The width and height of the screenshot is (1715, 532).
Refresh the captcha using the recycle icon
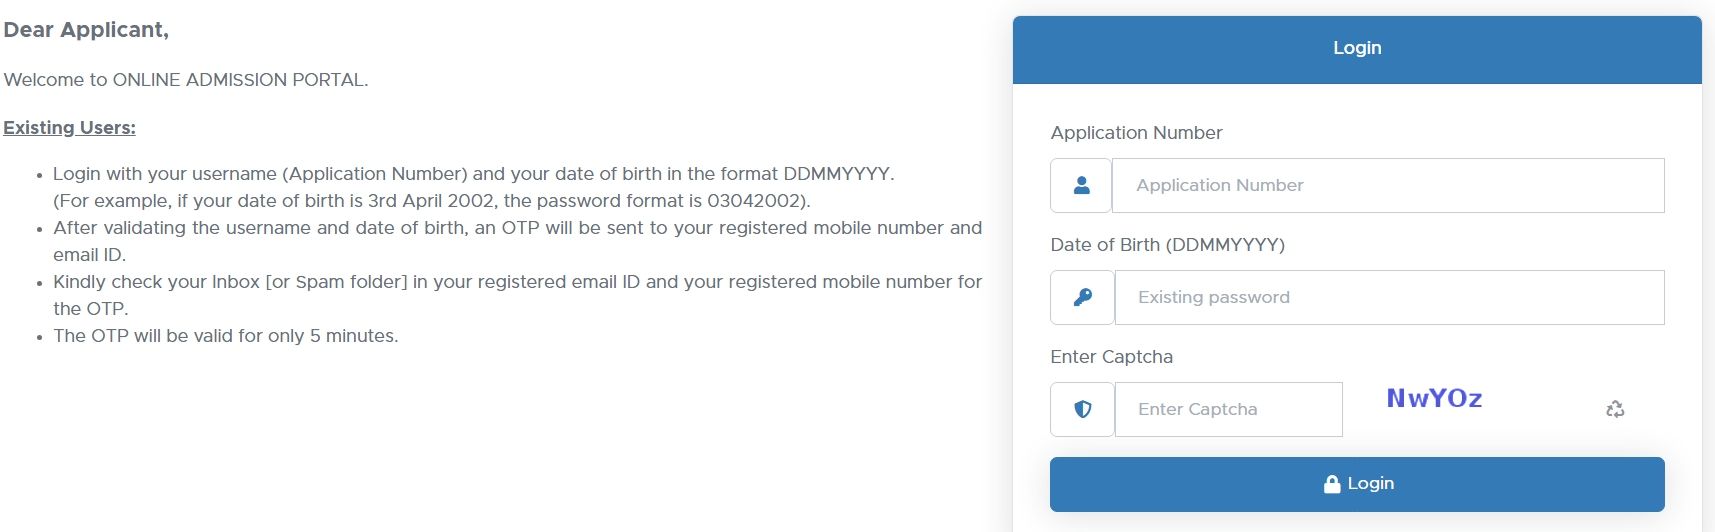(1615, 409)
